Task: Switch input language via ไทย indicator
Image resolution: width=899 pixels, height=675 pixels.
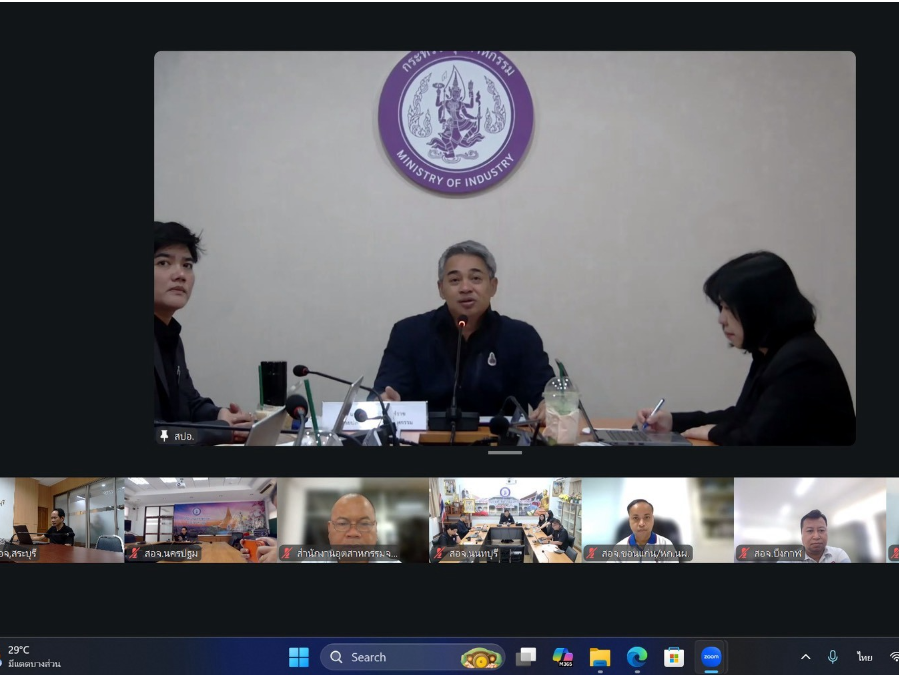Action: tap(864, 657)
